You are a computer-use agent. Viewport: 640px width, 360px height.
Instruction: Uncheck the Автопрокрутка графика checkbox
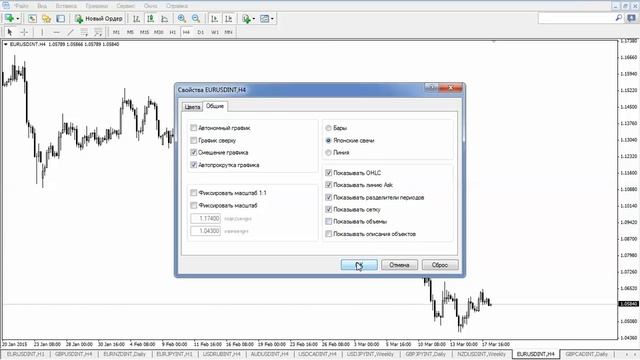point(193,165)
